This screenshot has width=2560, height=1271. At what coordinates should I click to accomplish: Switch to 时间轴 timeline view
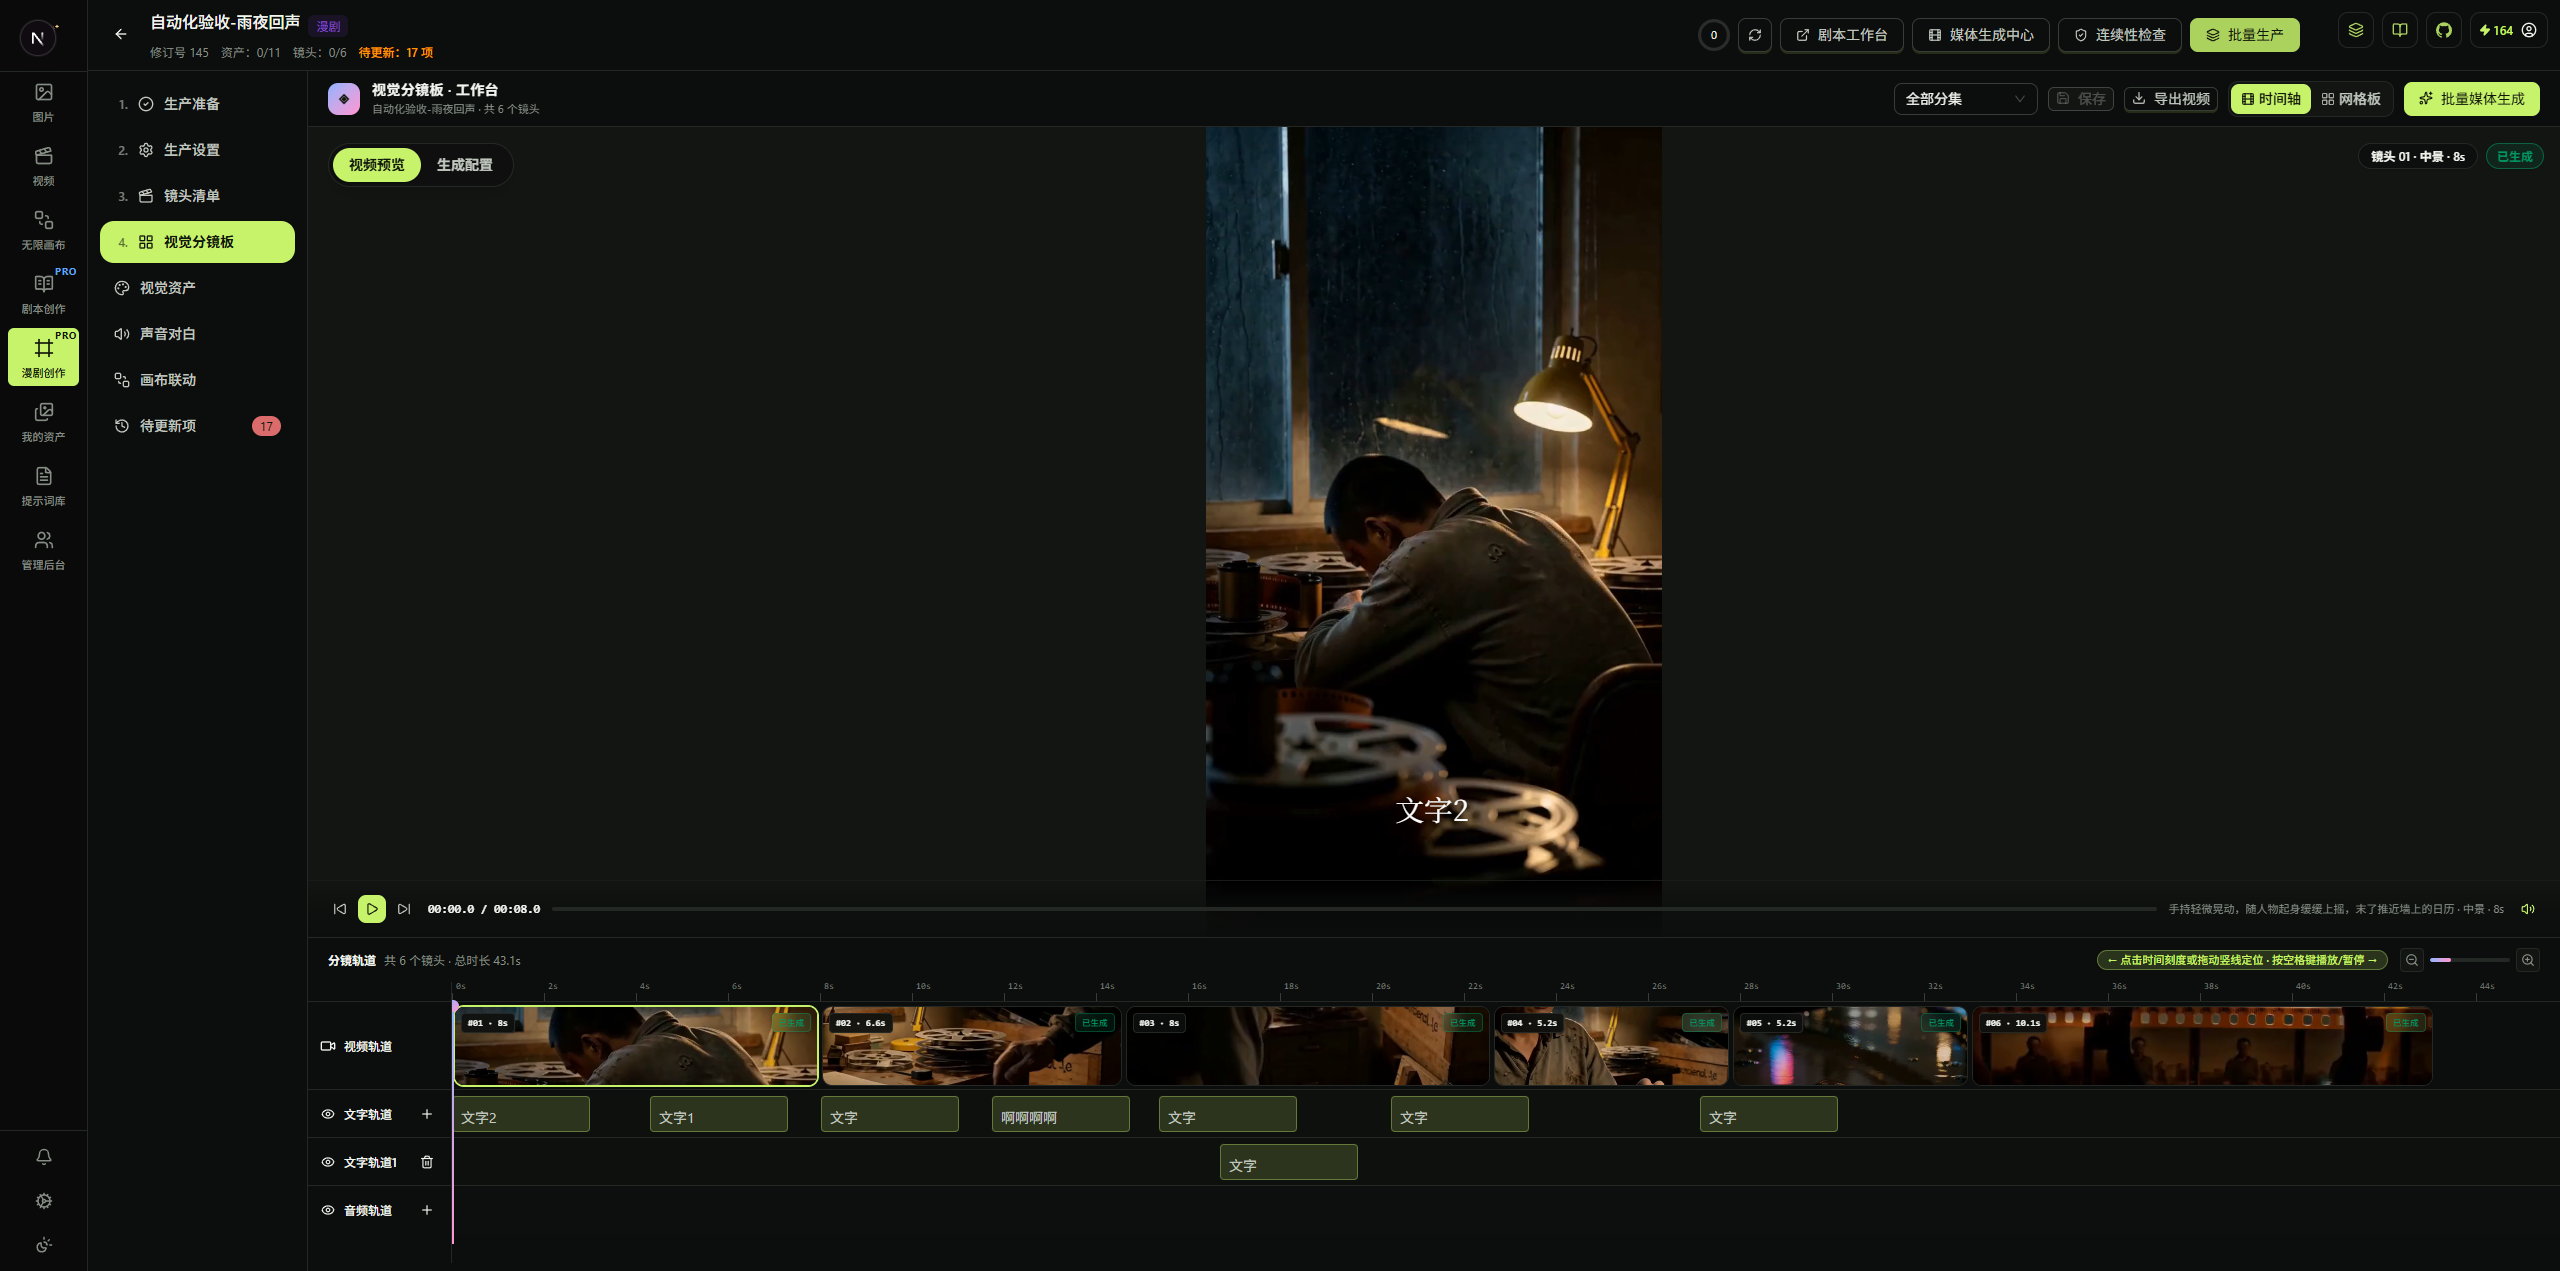pos(2271,99)
